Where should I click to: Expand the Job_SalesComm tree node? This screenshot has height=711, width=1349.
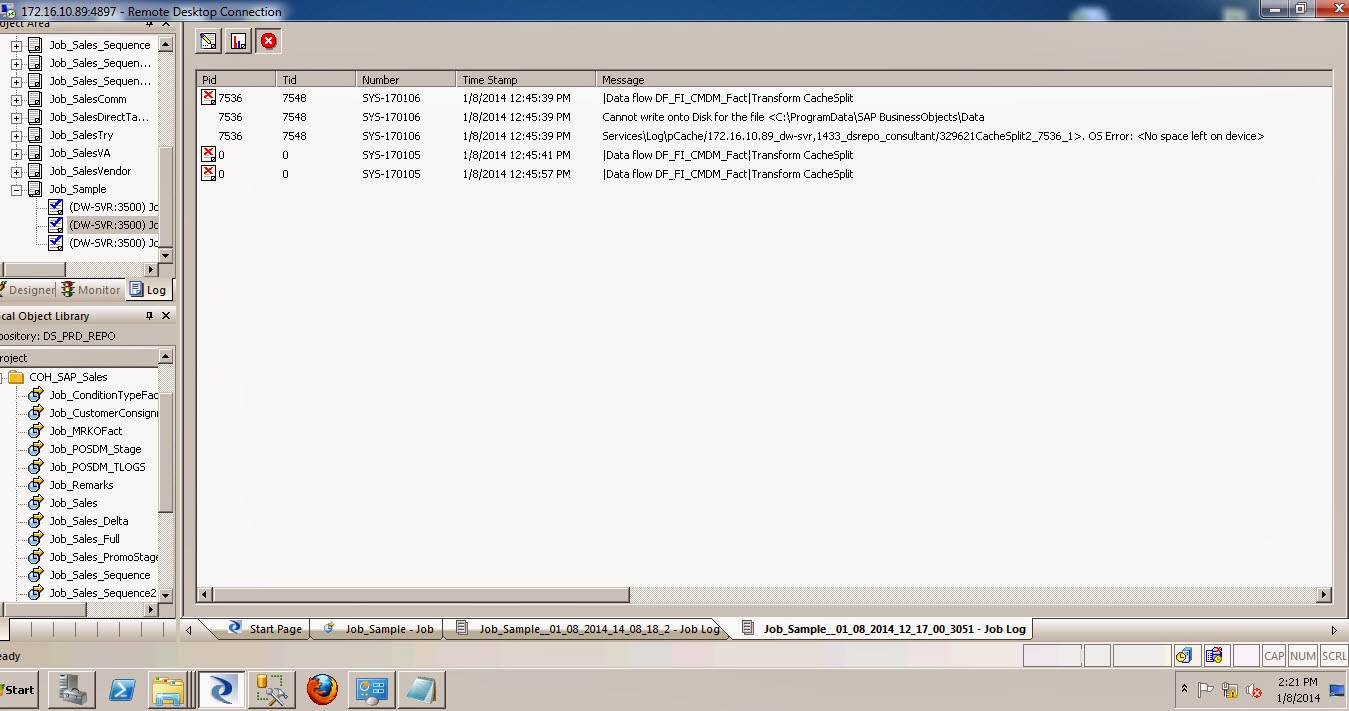tap(17, 99)
